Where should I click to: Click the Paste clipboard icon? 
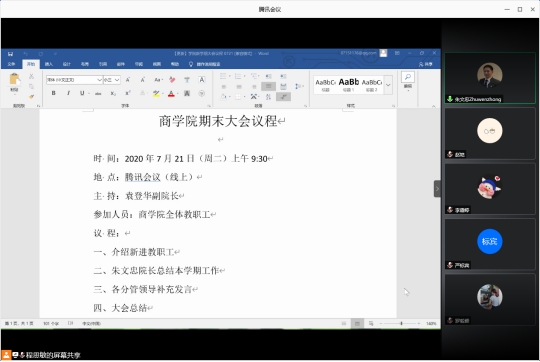[x=14, y=79]
